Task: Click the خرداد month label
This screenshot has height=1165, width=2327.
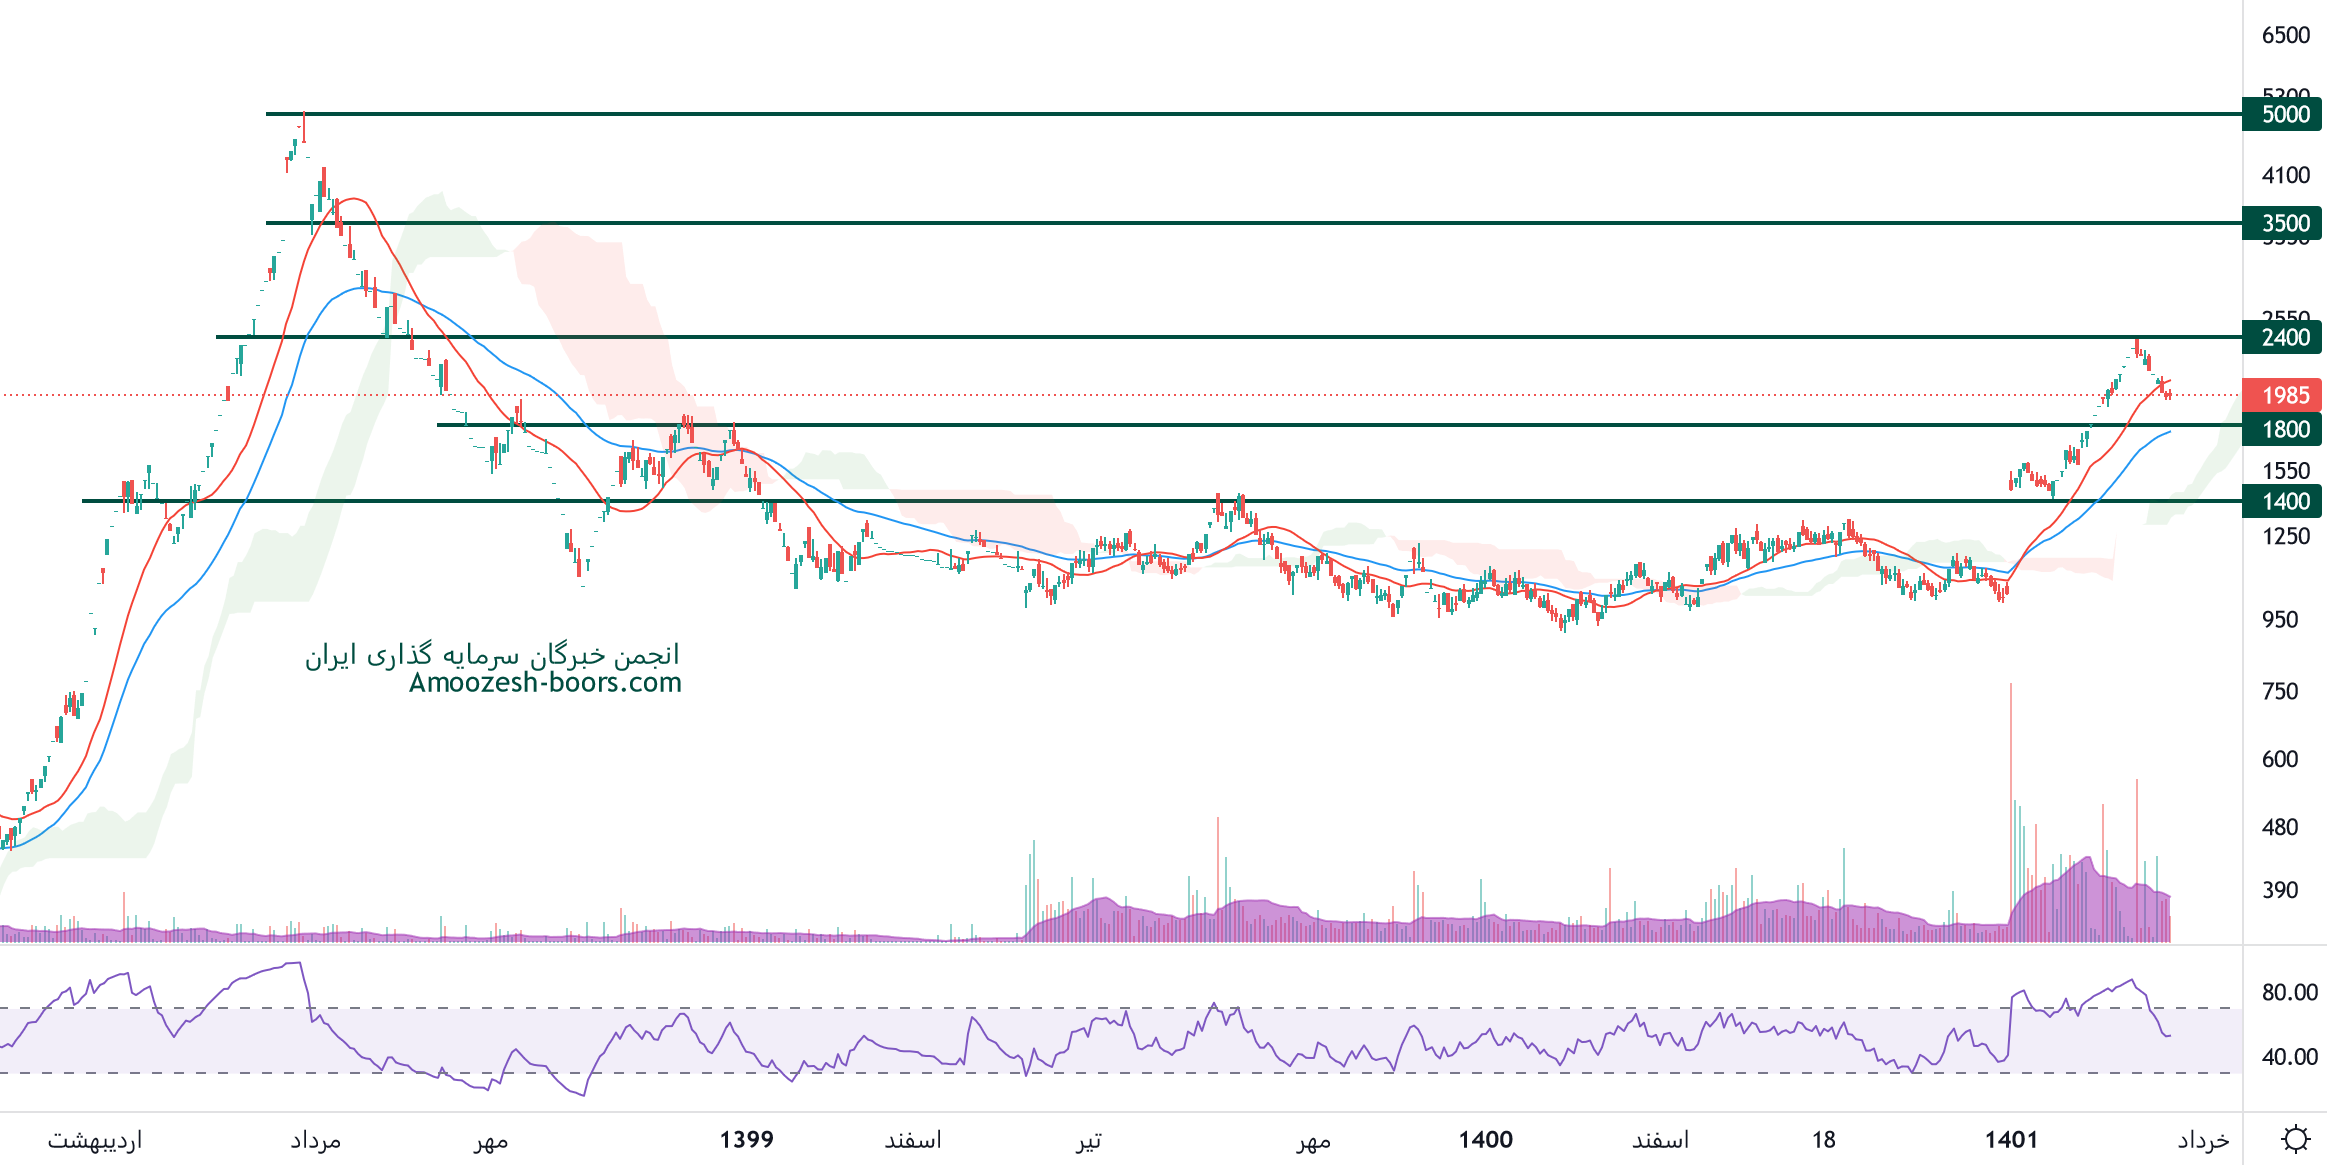Action: click(2203, 1140)
